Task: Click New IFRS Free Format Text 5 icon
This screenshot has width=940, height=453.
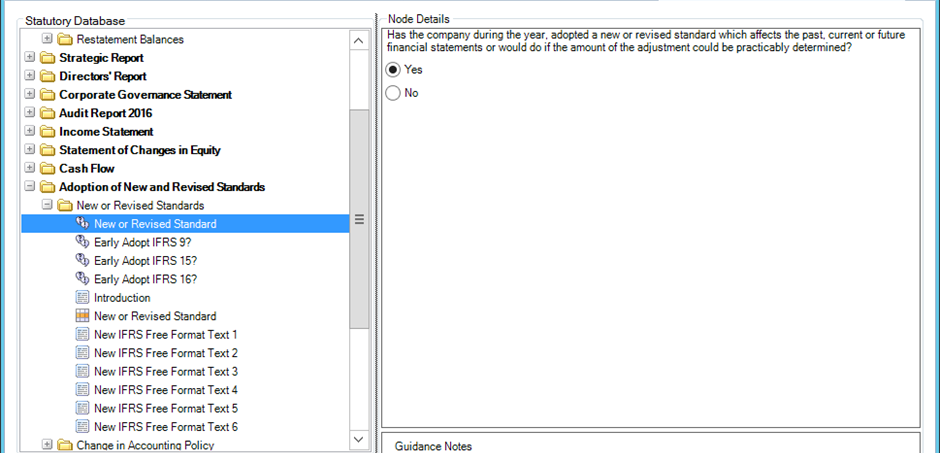Action: click(82, 409)
